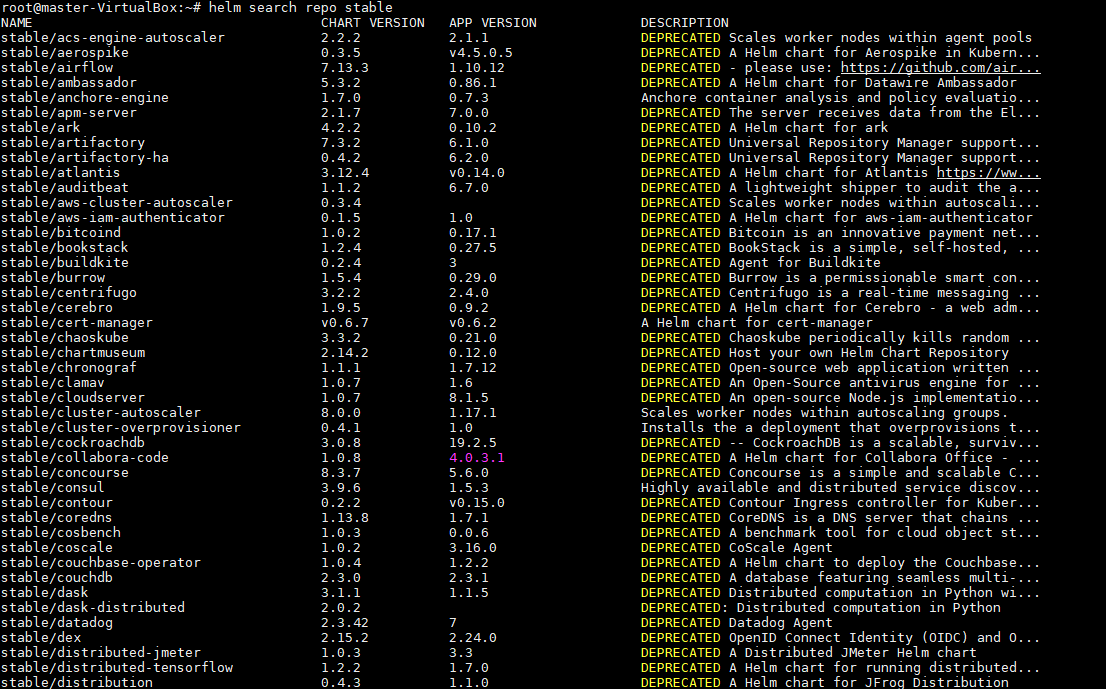This screenshot has width=1106, height=689.
Task: Click stable/couchdb name
Action: [57, 578]
